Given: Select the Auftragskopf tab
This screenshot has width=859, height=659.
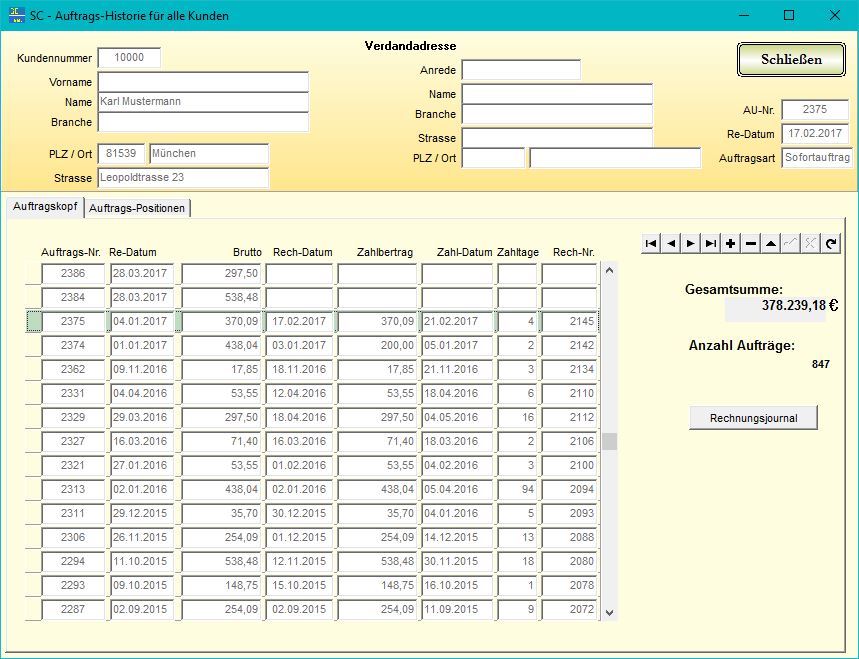Looking at the screenshot, I should point(46,205).
